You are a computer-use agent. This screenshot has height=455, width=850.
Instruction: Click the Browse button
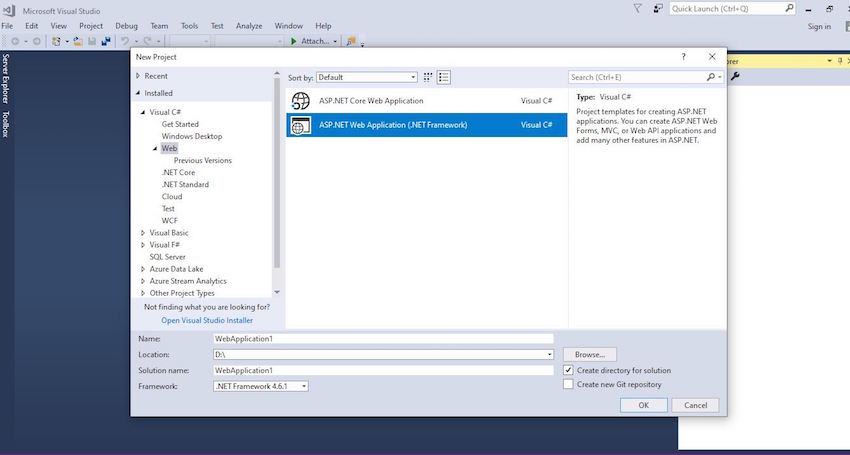click(x=589, y=354)
